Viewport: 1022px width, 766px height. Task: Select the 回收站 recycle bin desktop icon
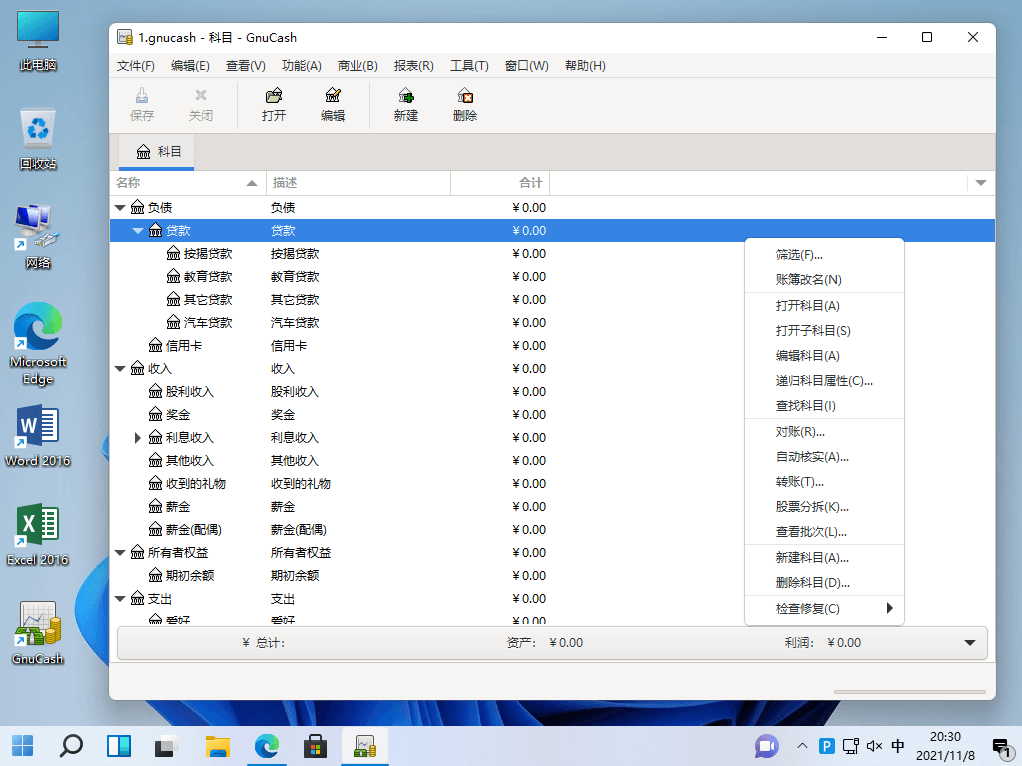click(x=38, y=140)
